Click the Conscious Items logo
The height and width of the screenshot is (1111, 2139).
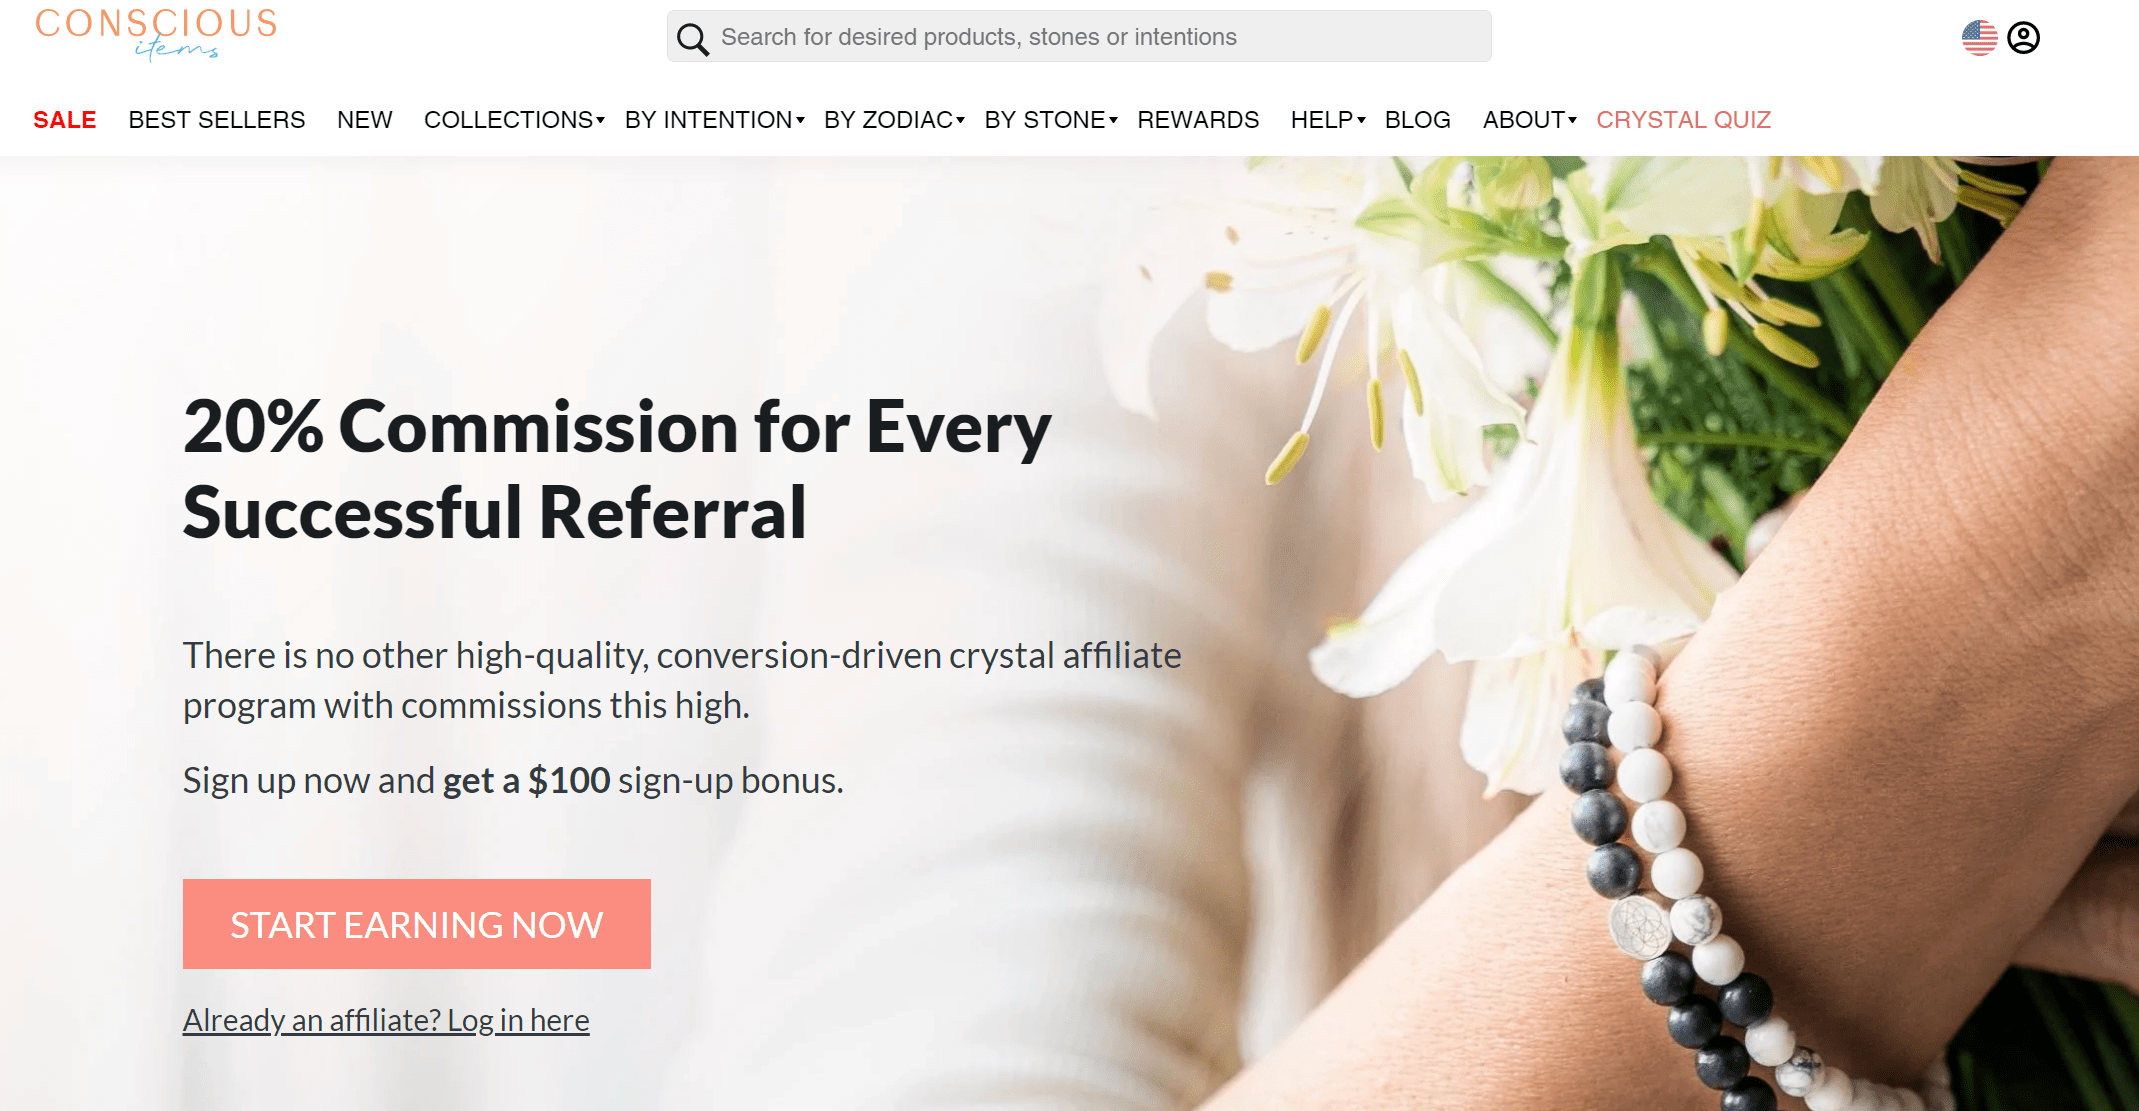[156, 34]
